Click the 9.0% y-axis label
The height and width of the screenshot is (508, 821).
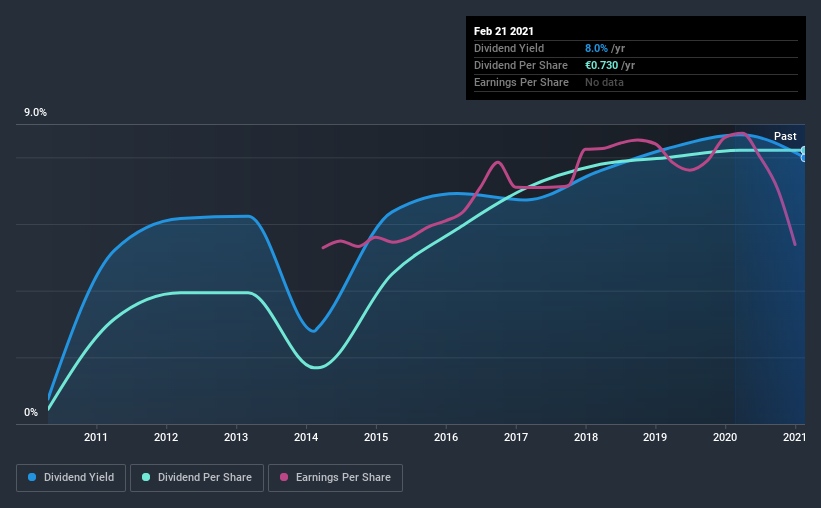[35, 113]
